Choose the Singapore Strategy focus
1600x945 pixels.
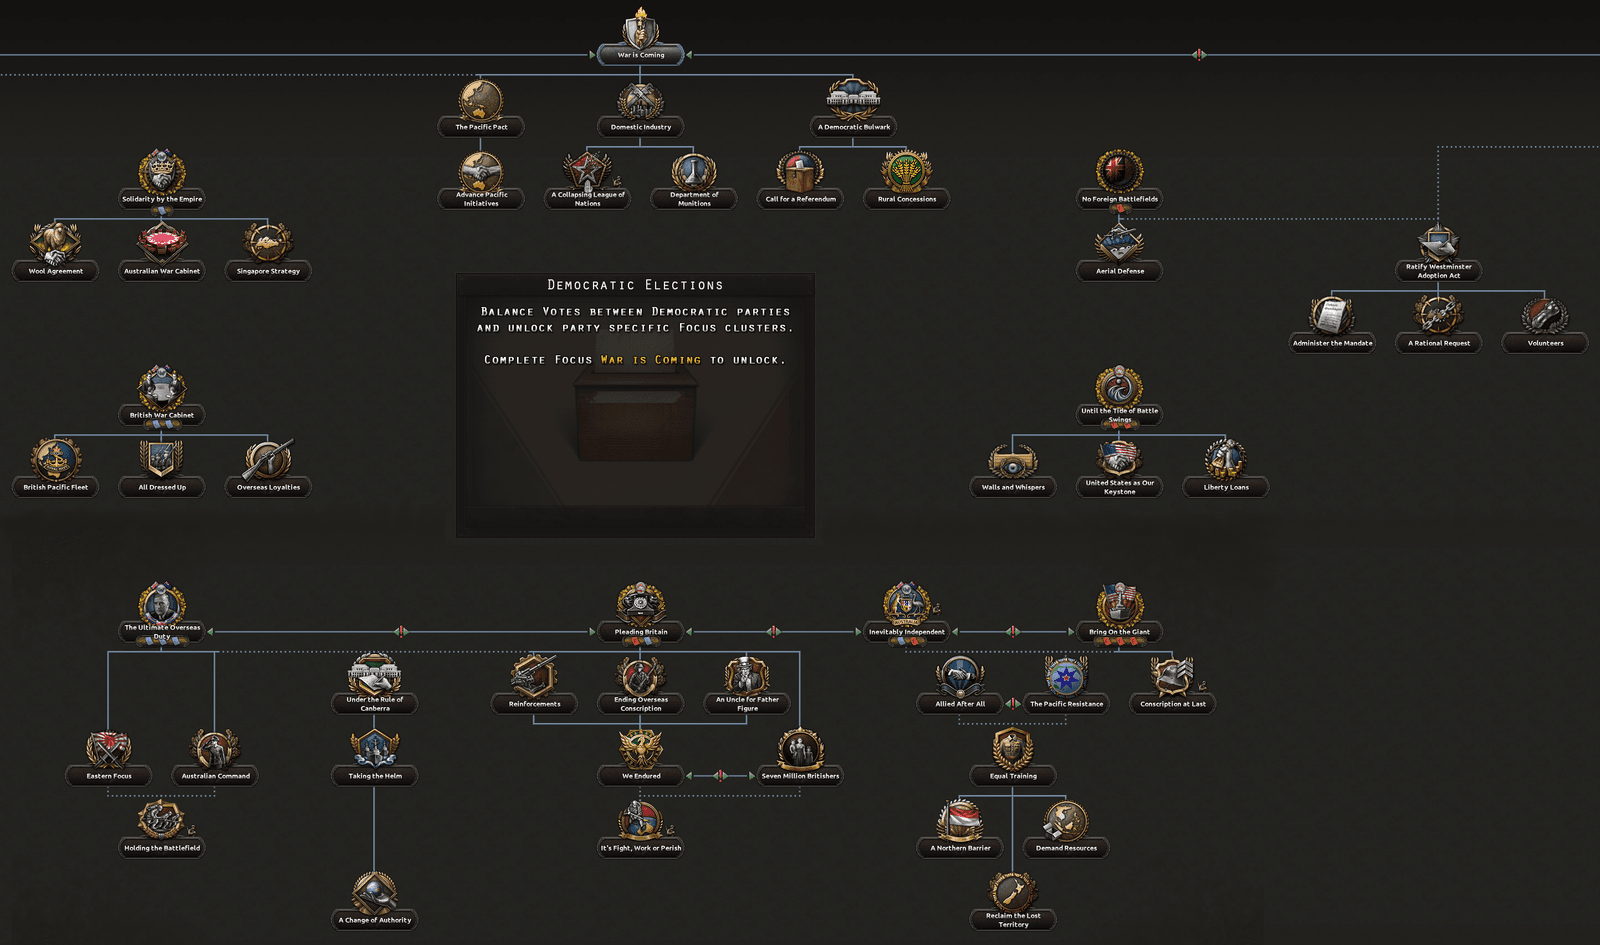(x=268, y=254)
